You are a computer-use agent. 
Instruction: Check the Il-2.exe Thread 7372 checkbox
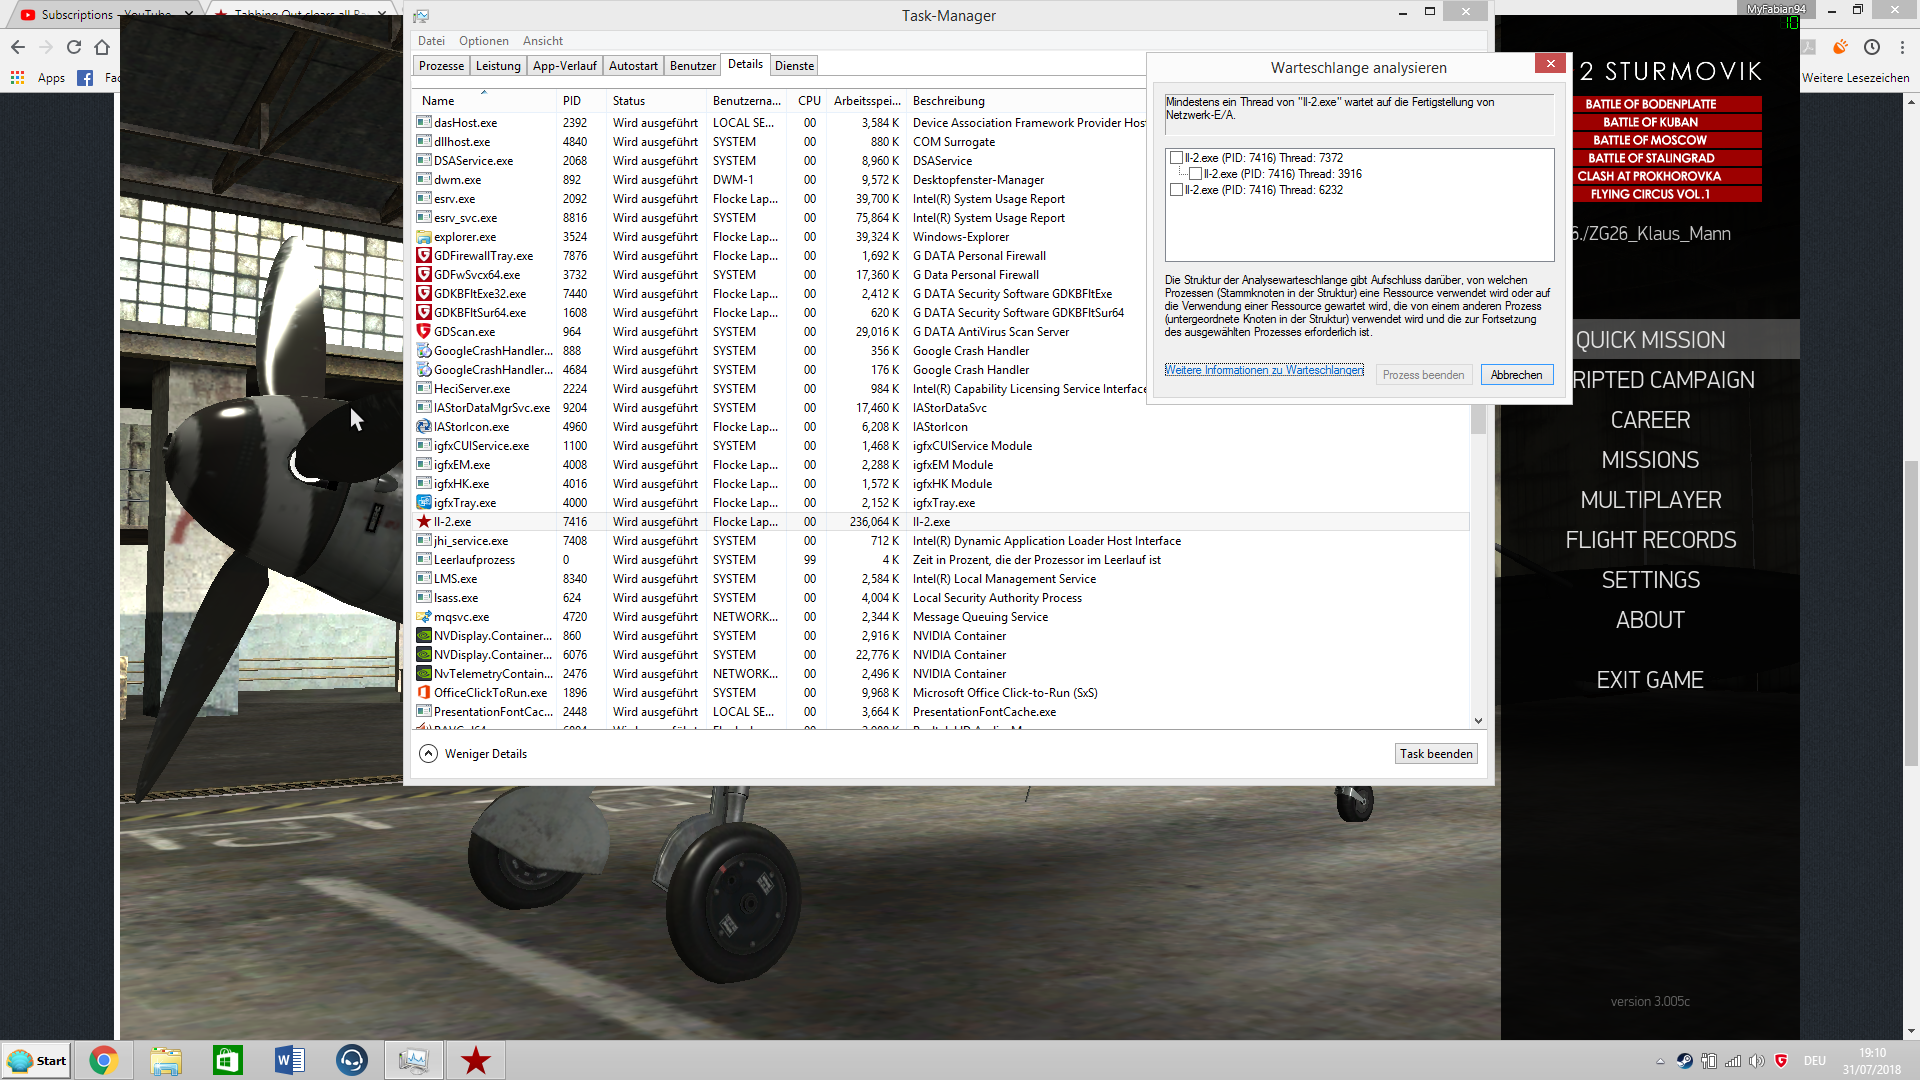coord(1176,158)
